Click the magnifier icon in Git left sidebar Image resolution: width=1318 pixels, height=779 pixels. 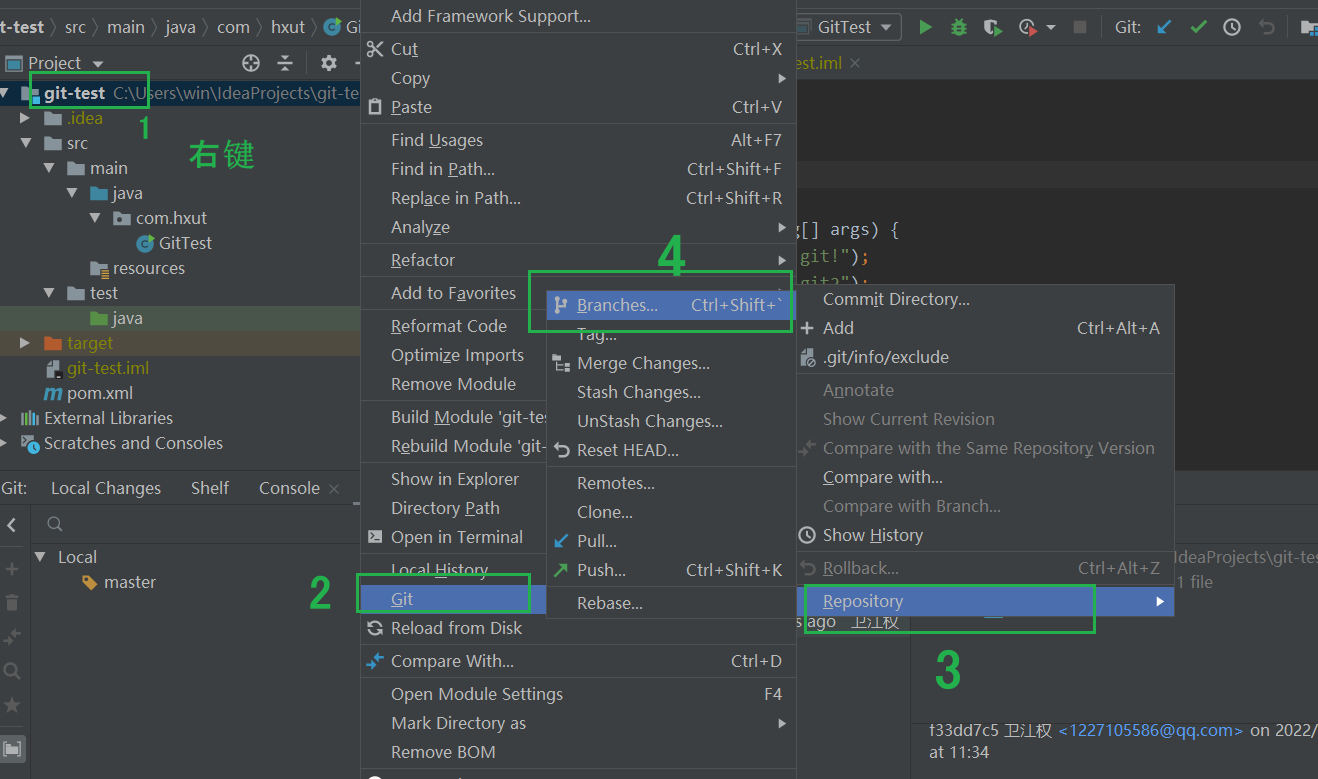coord(12,671)
